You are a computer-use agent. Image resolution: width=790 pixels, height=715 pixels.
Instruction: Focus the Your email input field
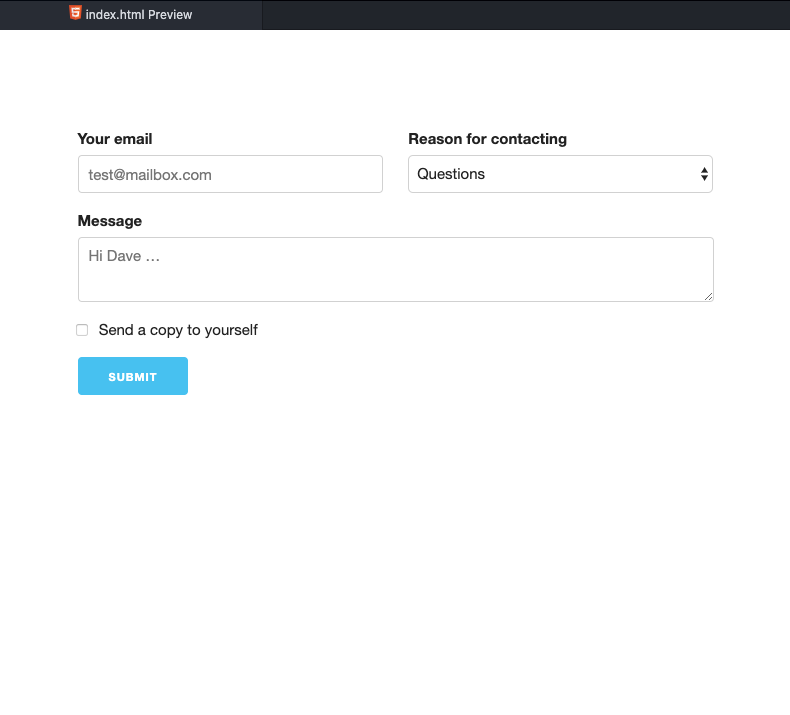point(230,174)
